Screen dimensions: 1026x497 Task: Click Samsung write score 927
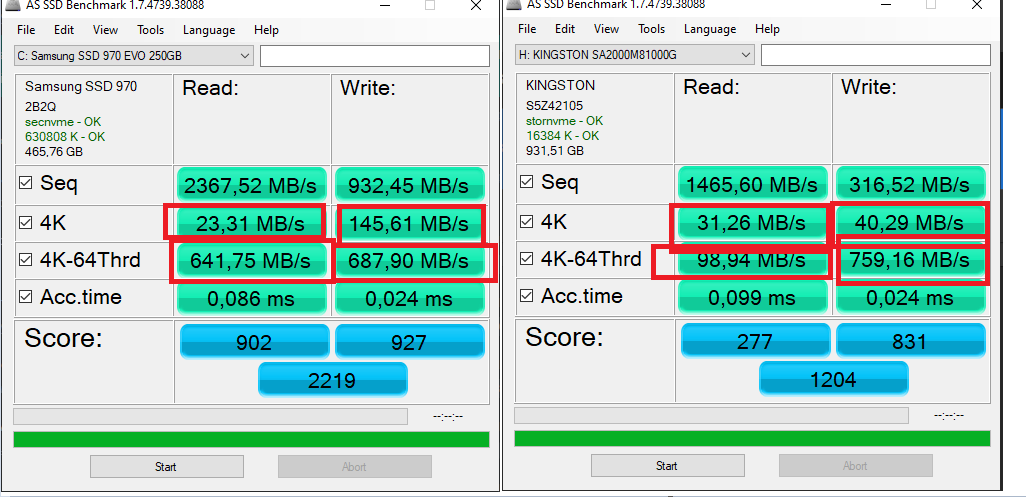coord(410,341)
